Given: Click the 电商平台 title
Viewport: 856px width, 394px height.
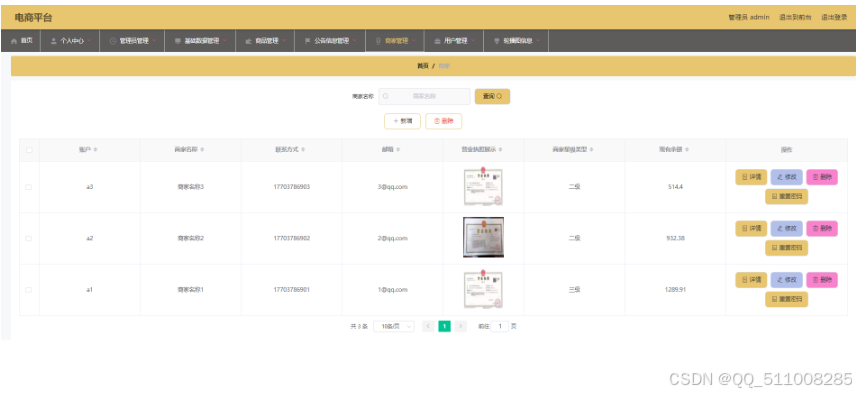Looking at the screenshot, I should (33, 18).
